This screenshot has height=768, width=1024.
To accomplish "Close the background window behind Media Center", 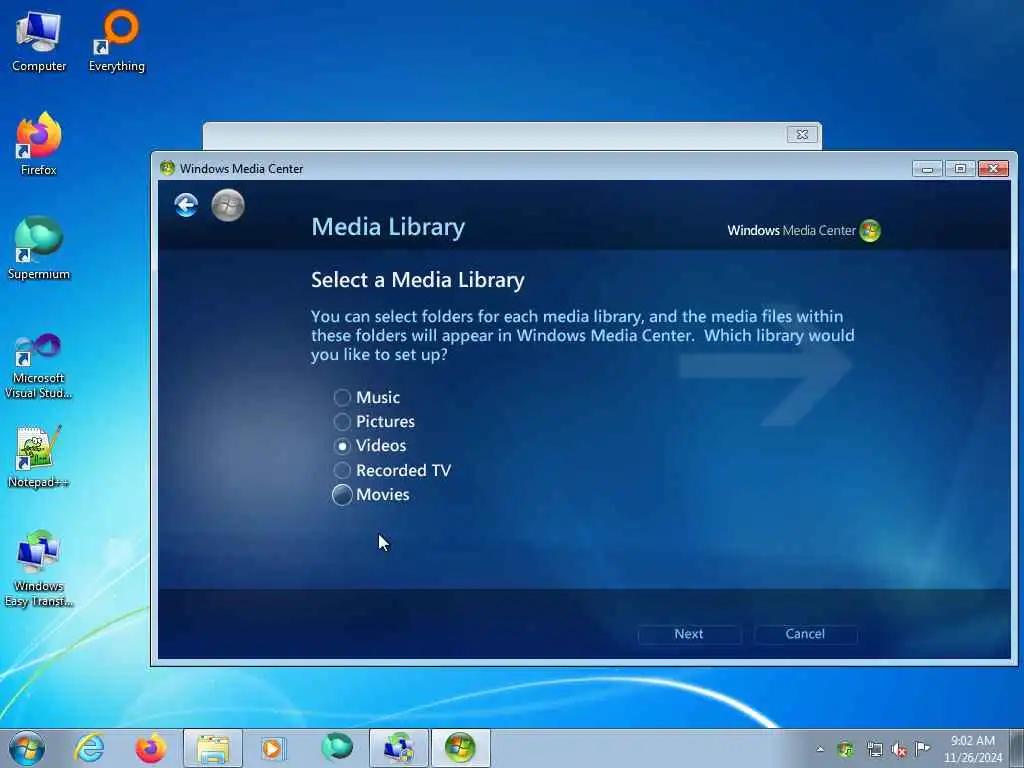I will [803, 134].
